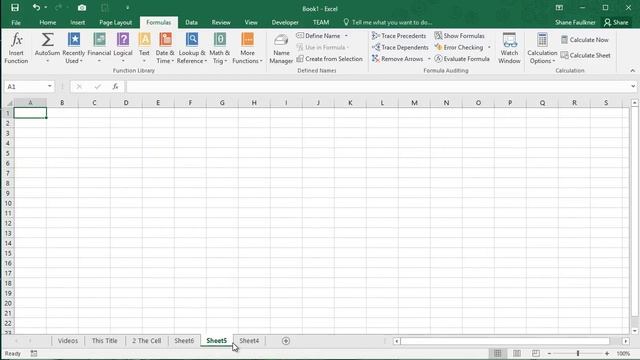This screenshot has height=360, width=640.
Task: Click Trace Precedents
Action: [x=399, y=36]
